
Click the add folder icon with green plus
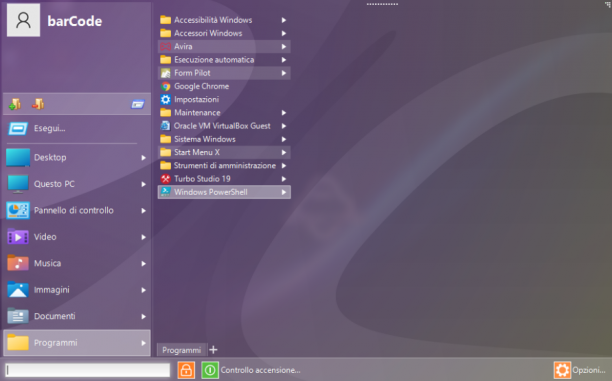(15, 104)
